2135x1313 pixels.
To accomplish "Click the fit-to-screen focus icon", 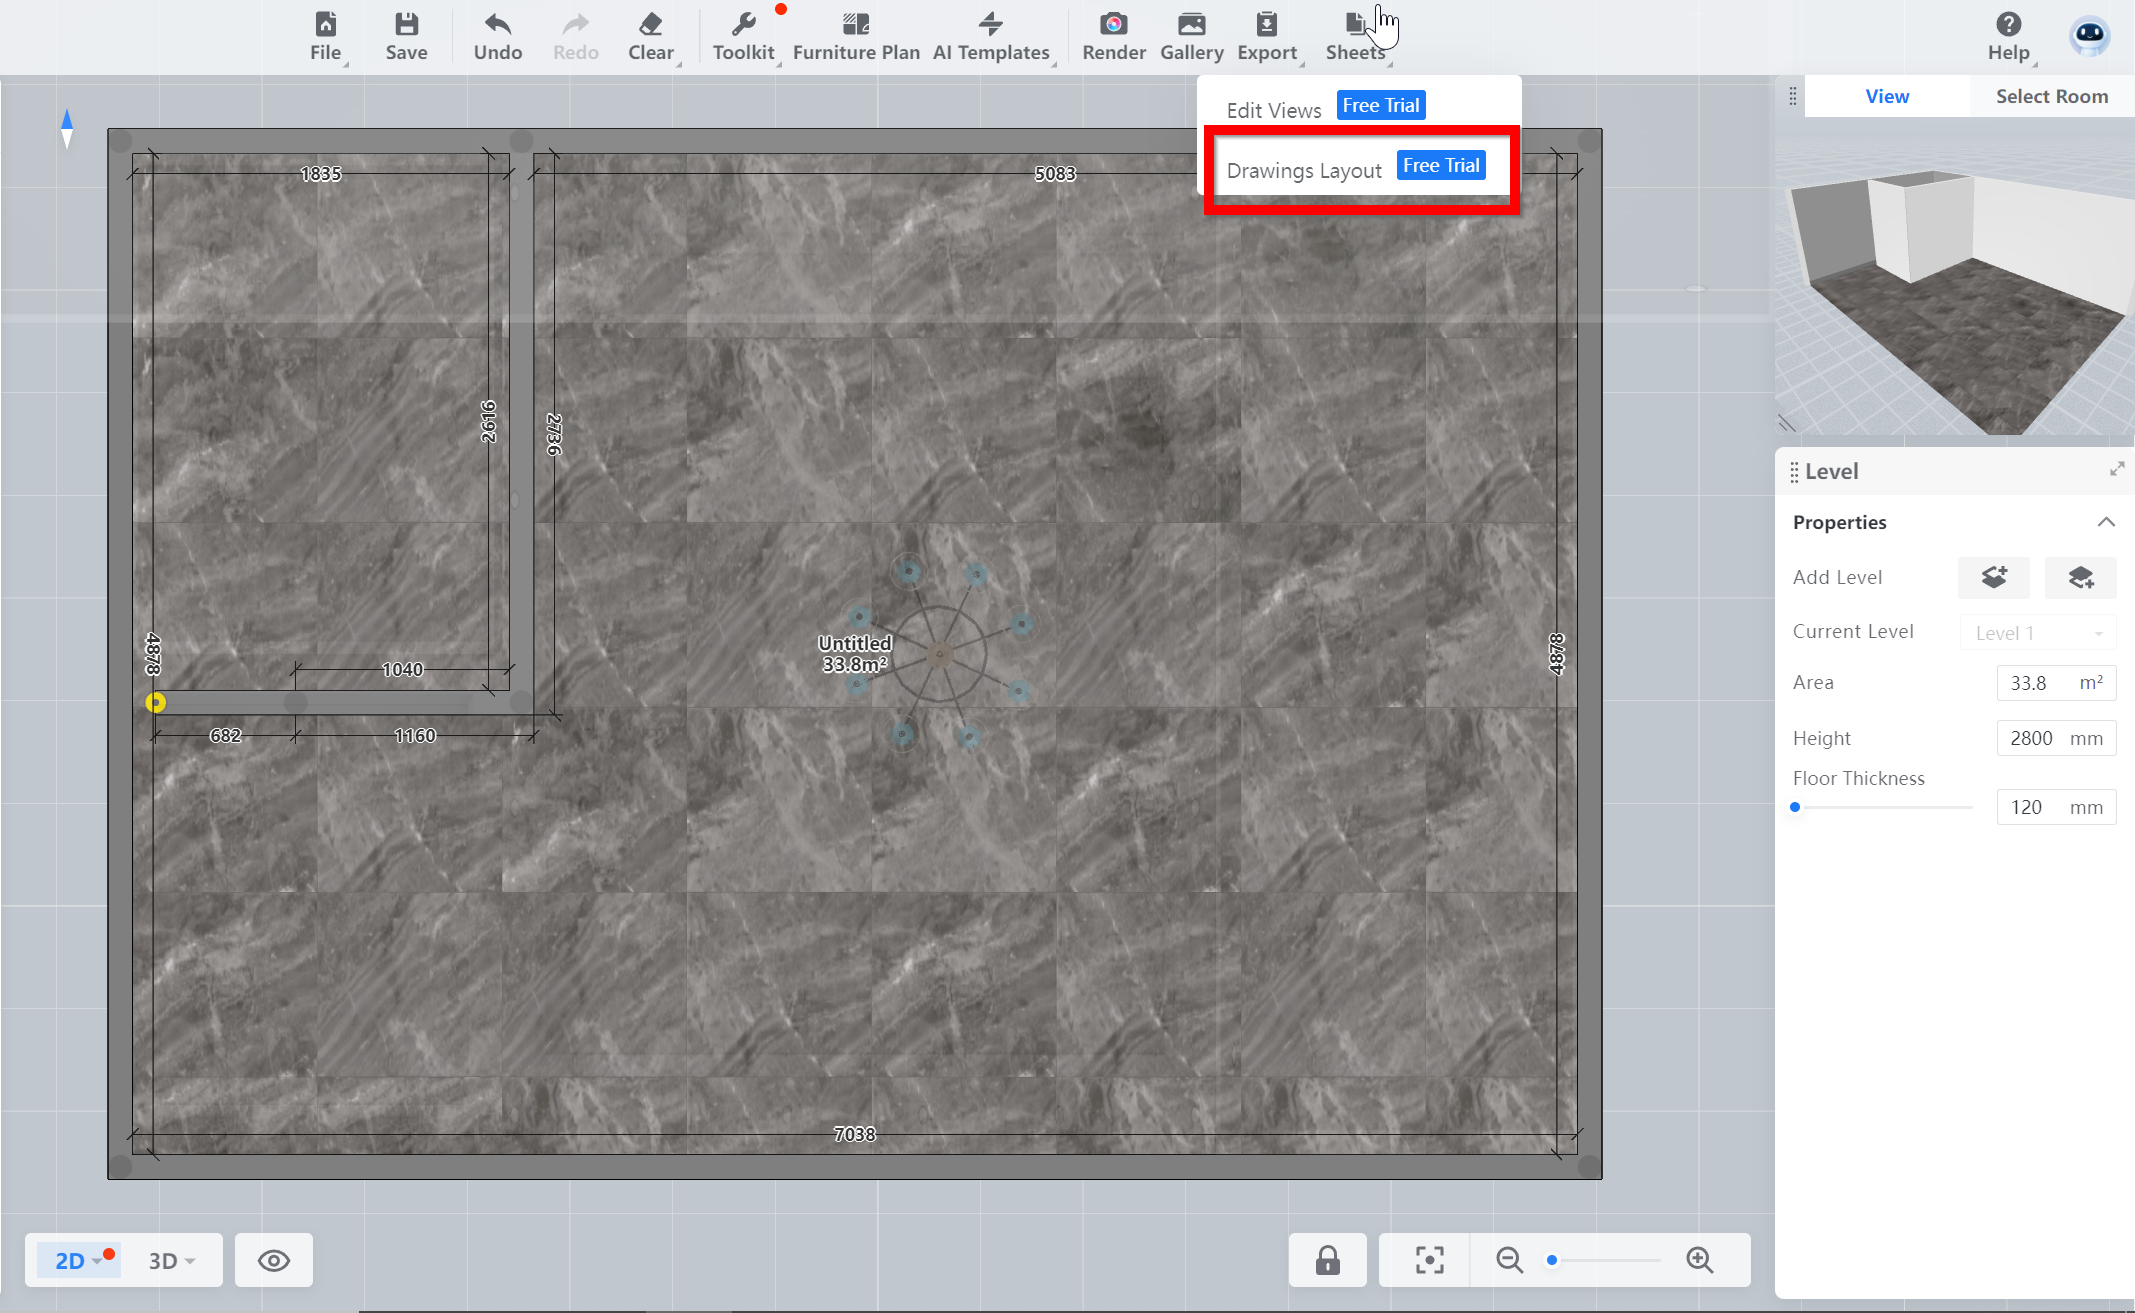I will coord(1429,1260).
